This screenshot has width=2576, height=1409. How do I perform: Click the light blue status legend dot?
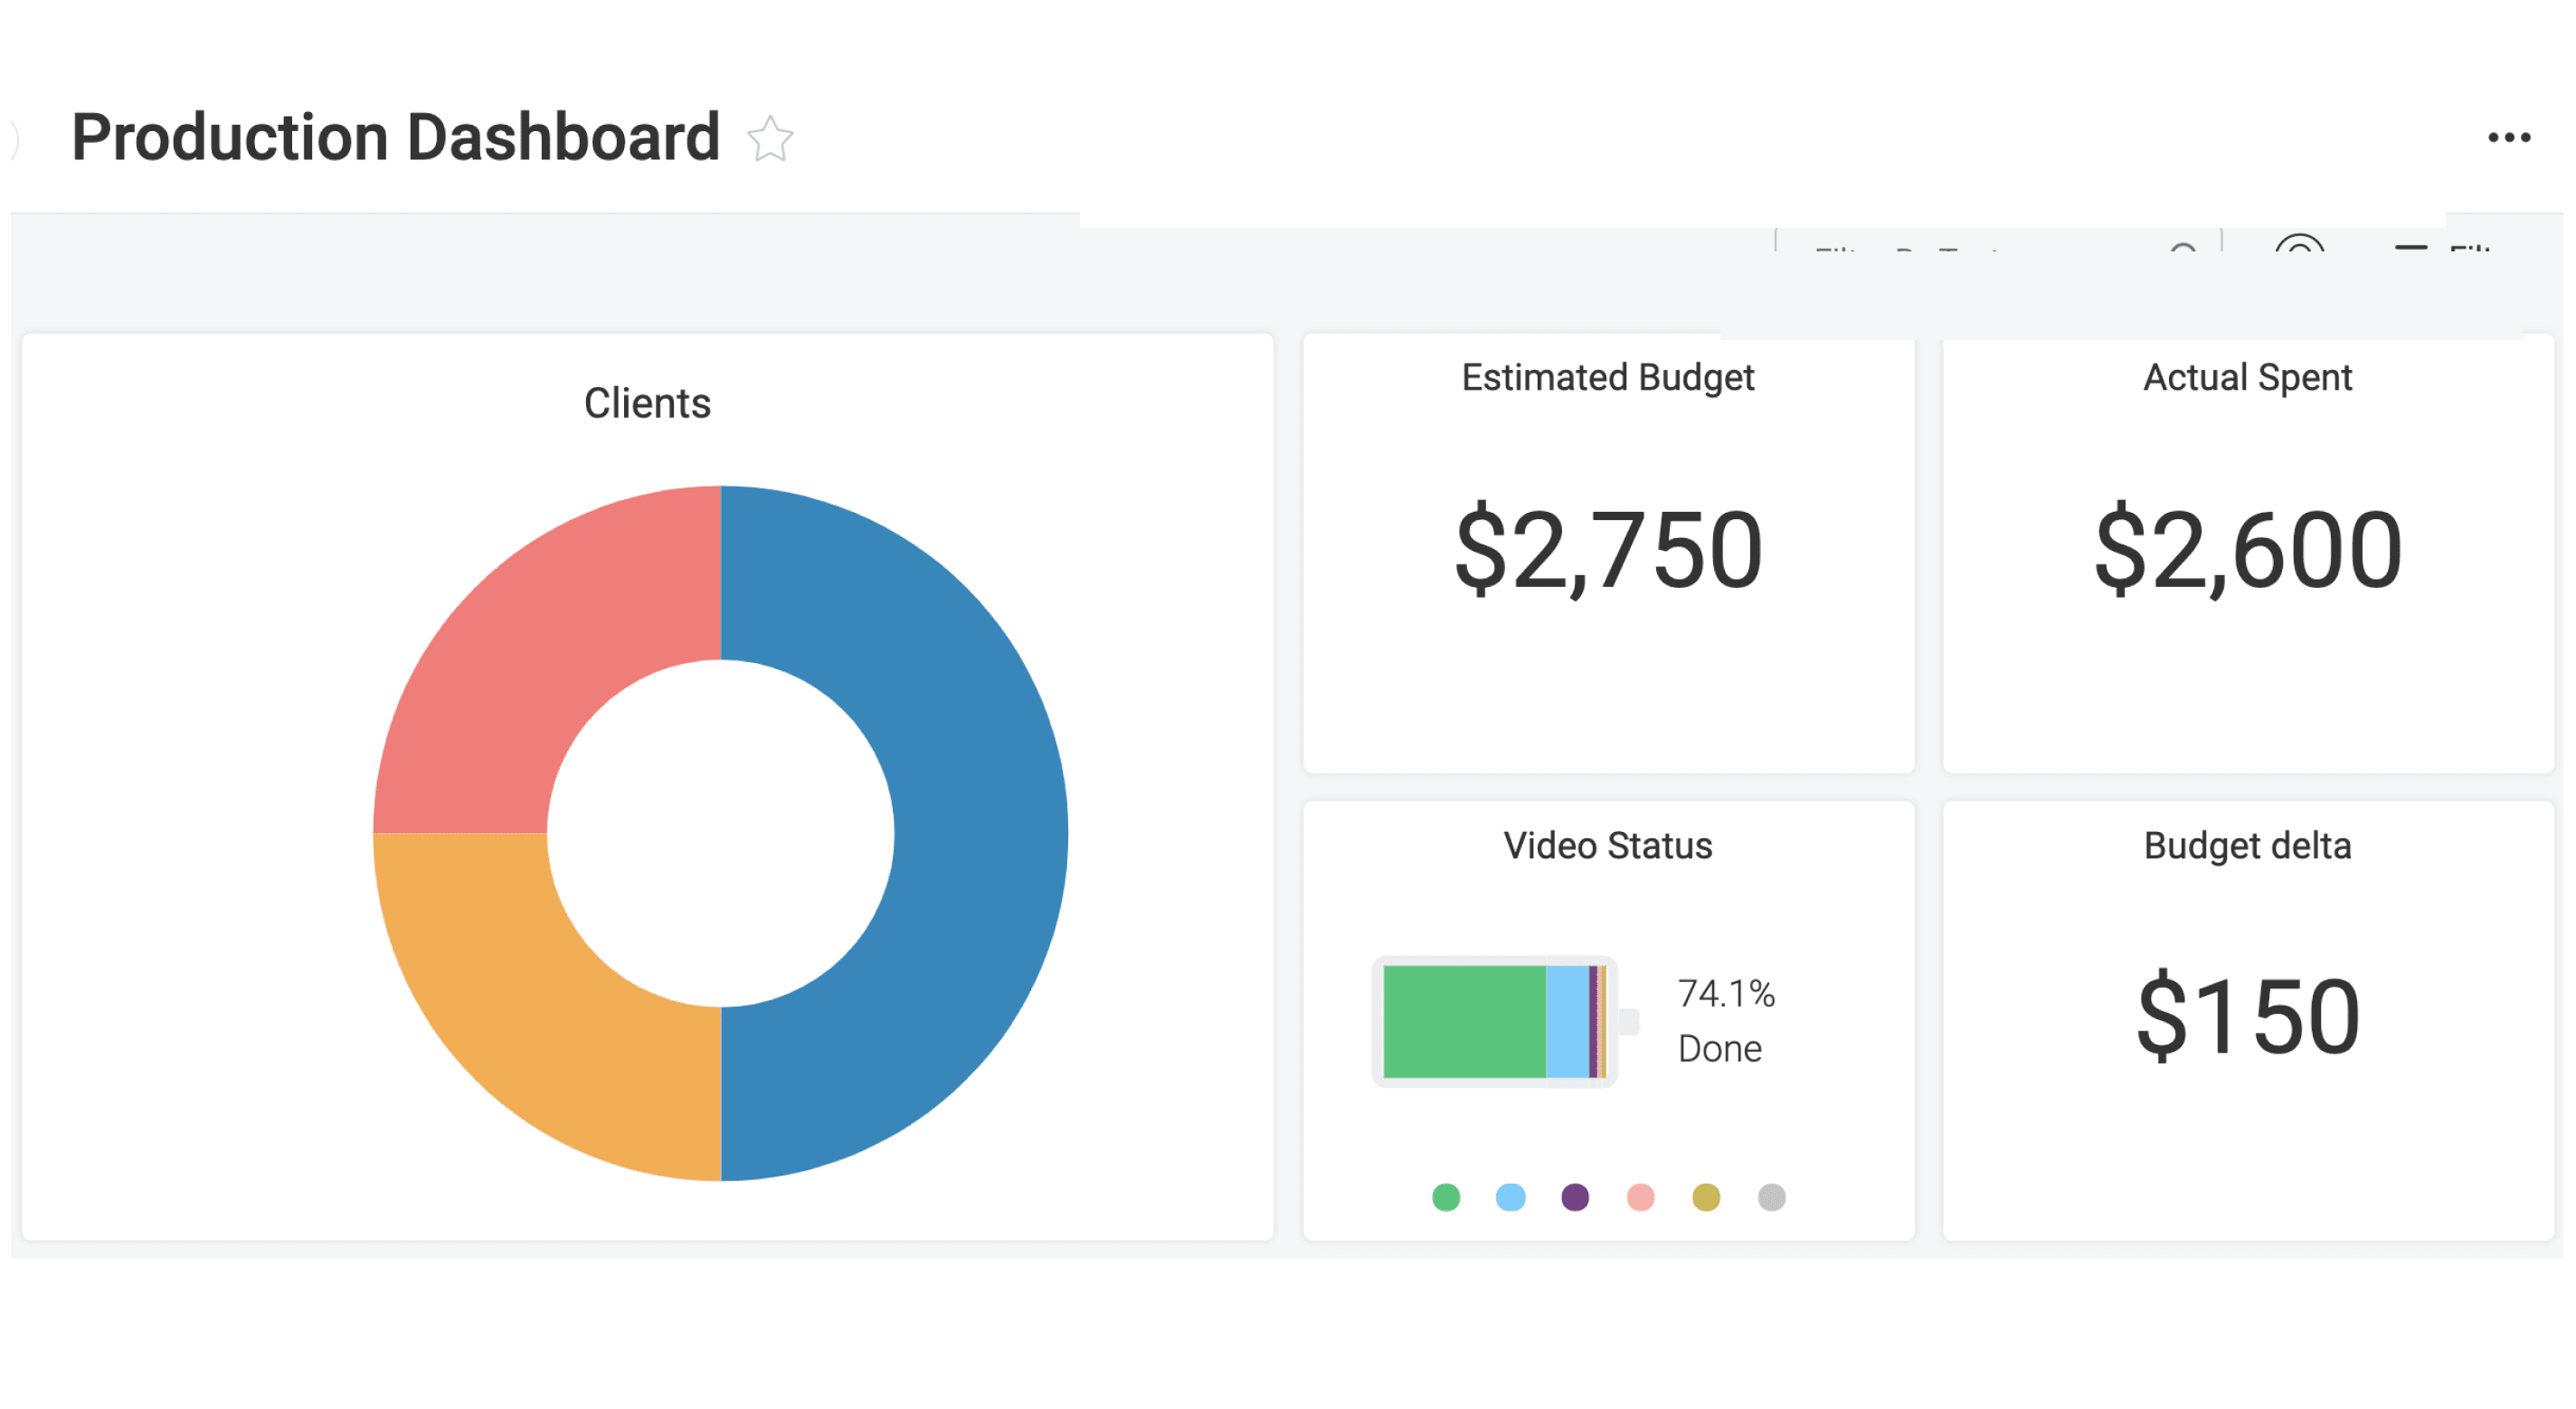pos(1511,1197)
